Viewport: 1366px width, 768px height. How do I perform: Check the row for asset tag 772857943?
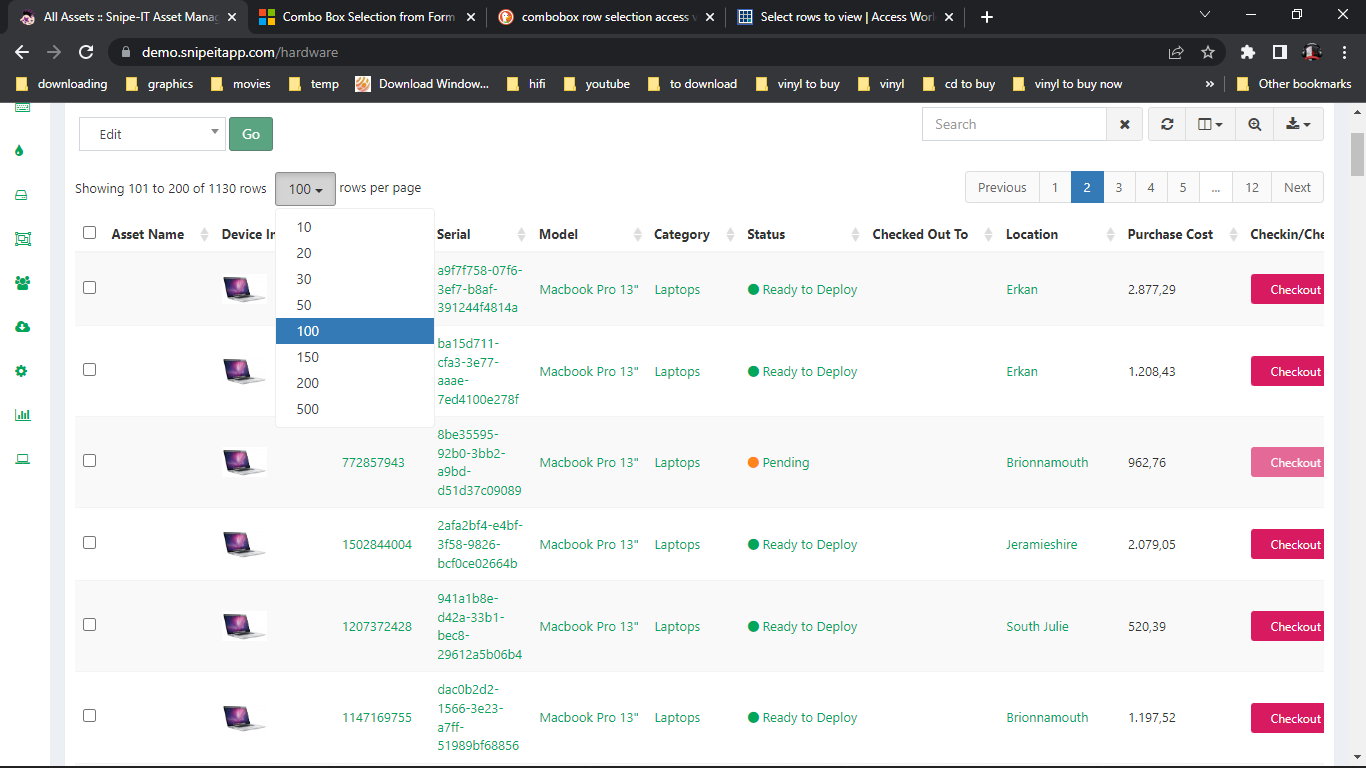coord(89,460)
